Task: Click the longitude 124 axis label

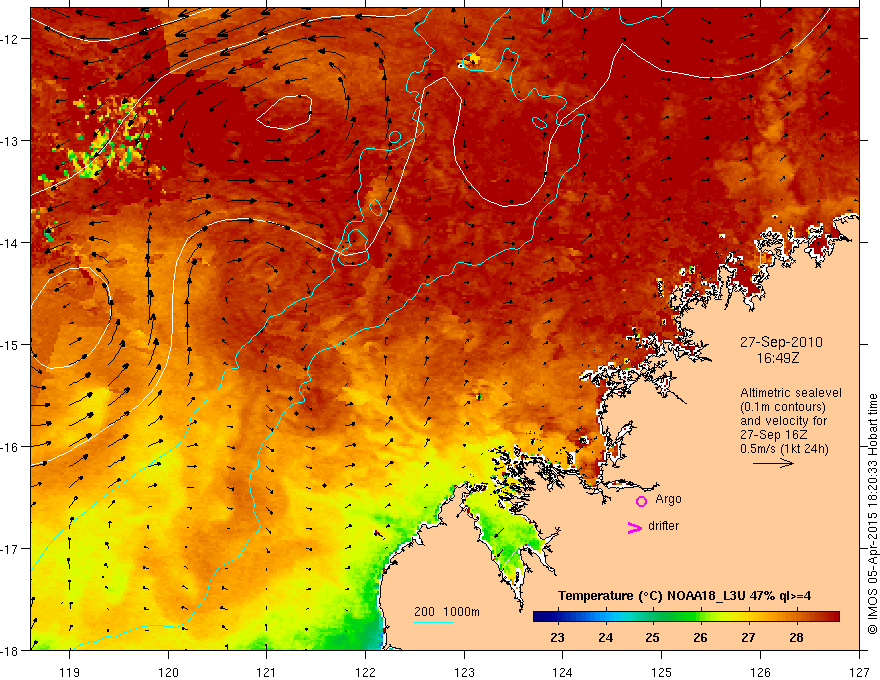Action: [563, 672]
